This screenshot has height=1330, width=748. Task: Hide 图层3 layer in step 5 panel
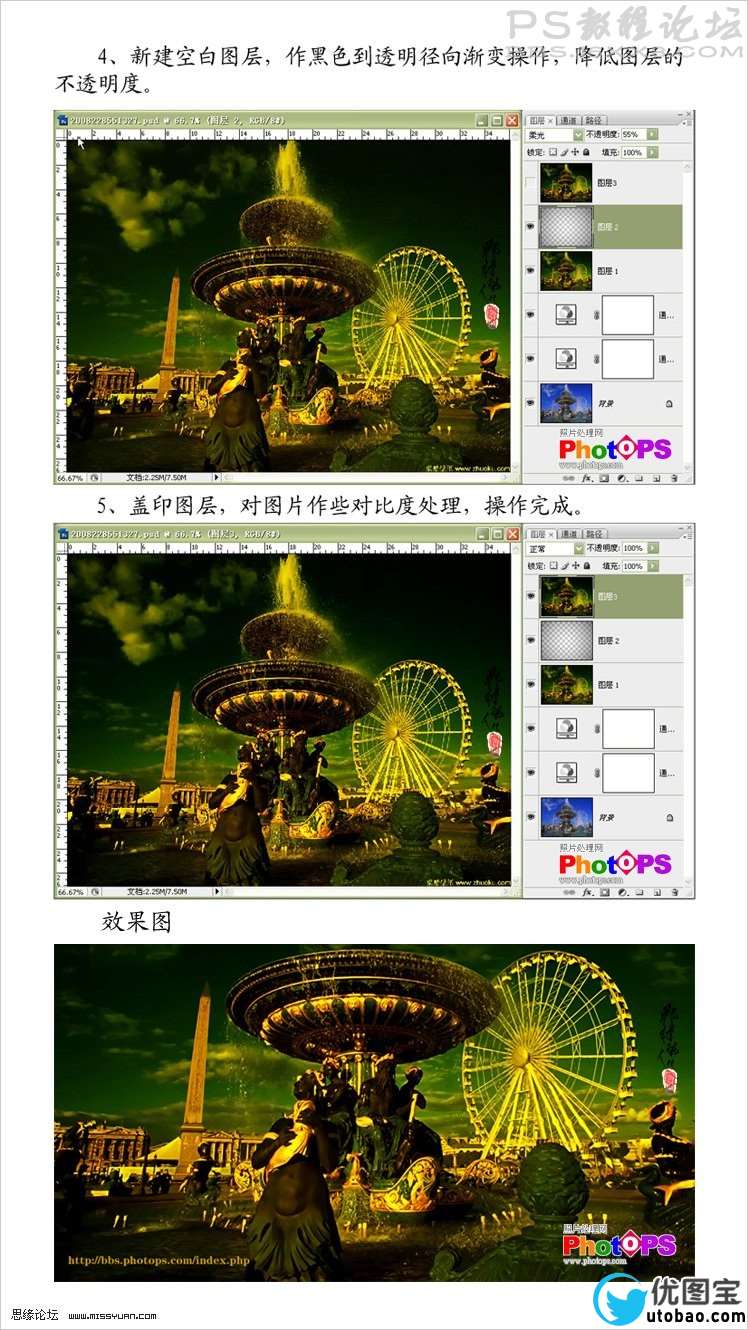pyautogui.click(x=531, y=596)
